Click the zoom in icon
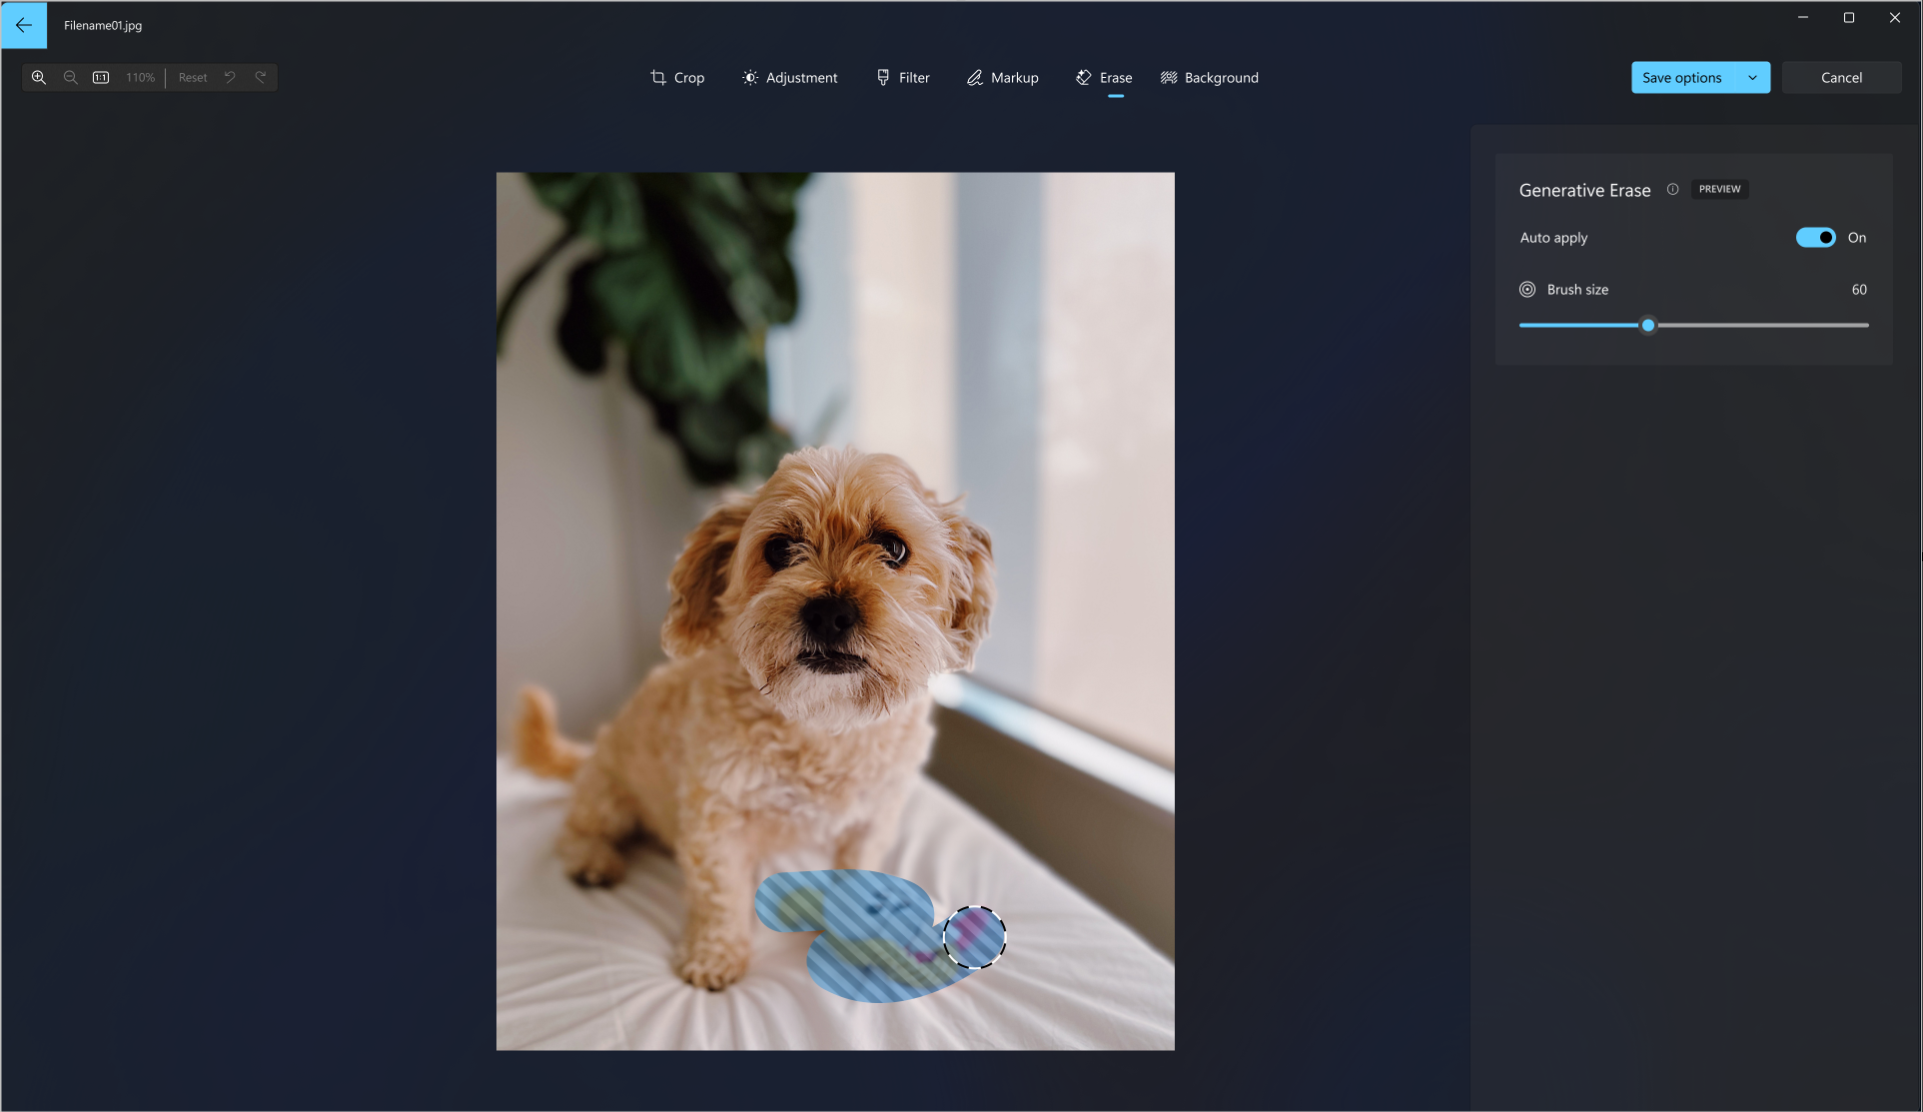Image resolution: width=1923 pixels, height=1112 pixels. (38, 77)
